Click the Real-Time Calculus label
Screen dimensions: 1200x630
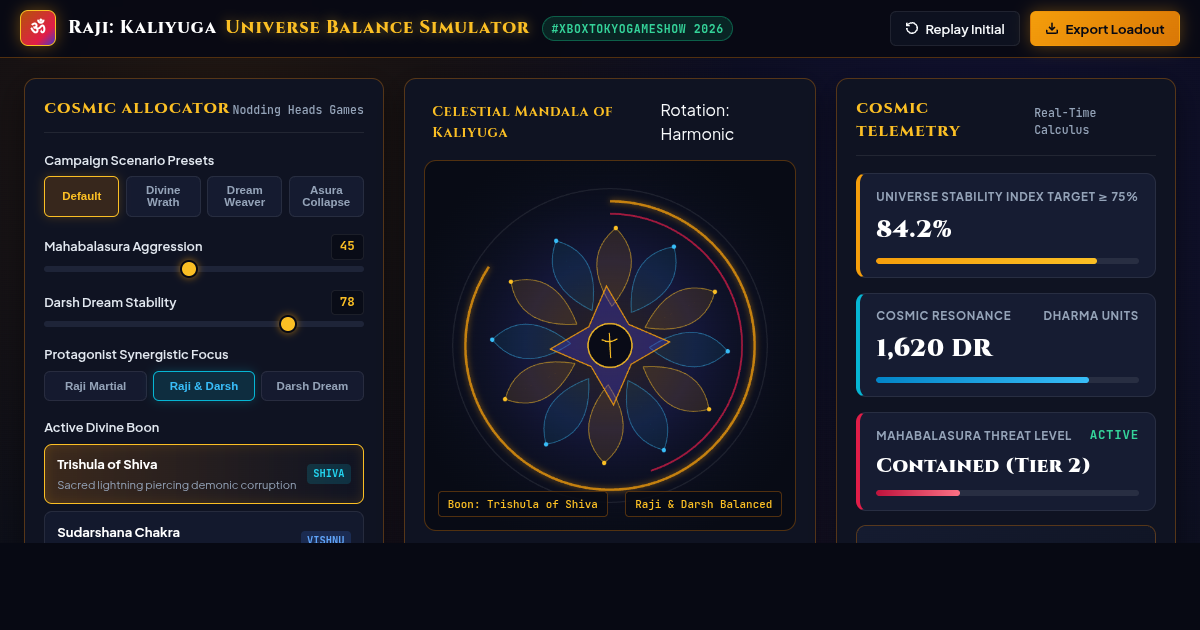[x=1065, y=121]
